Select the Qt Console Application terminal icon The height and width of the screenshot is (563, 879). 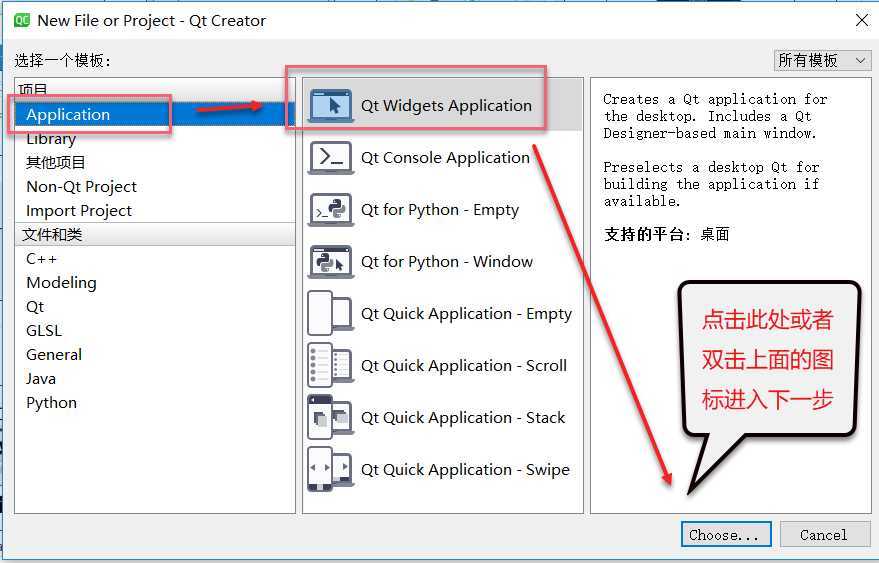coord(331,158)
